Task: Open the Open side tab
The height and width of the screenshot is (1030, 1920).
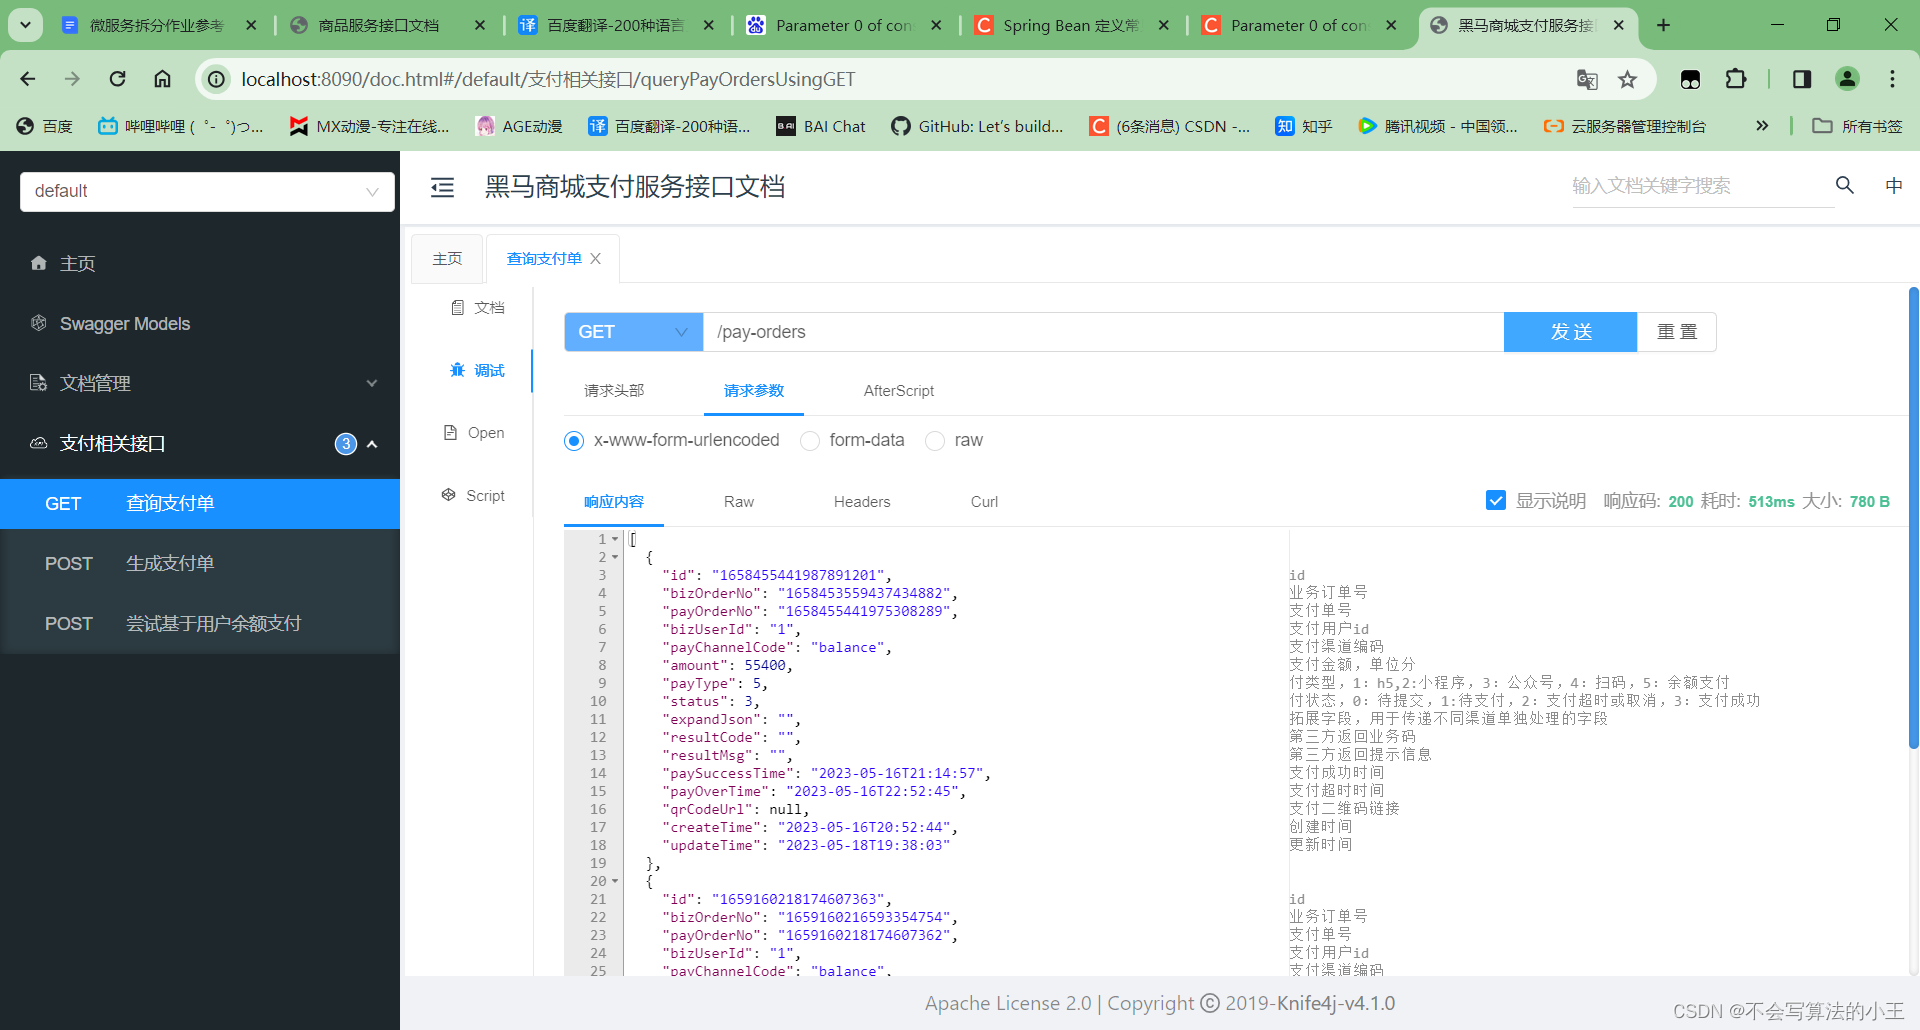Action: pyautogui.click(x=474, y=433)
